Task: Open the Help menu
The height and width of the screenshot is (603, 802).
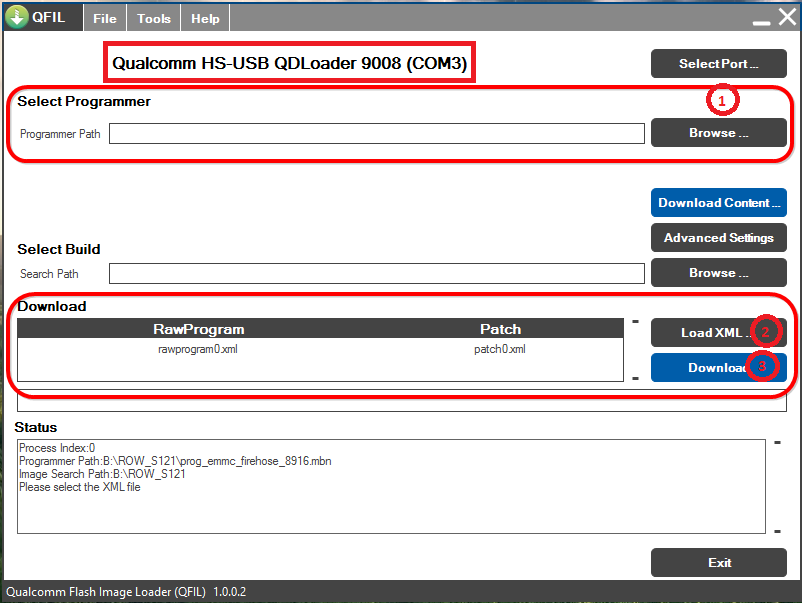Action: [205, 18]
